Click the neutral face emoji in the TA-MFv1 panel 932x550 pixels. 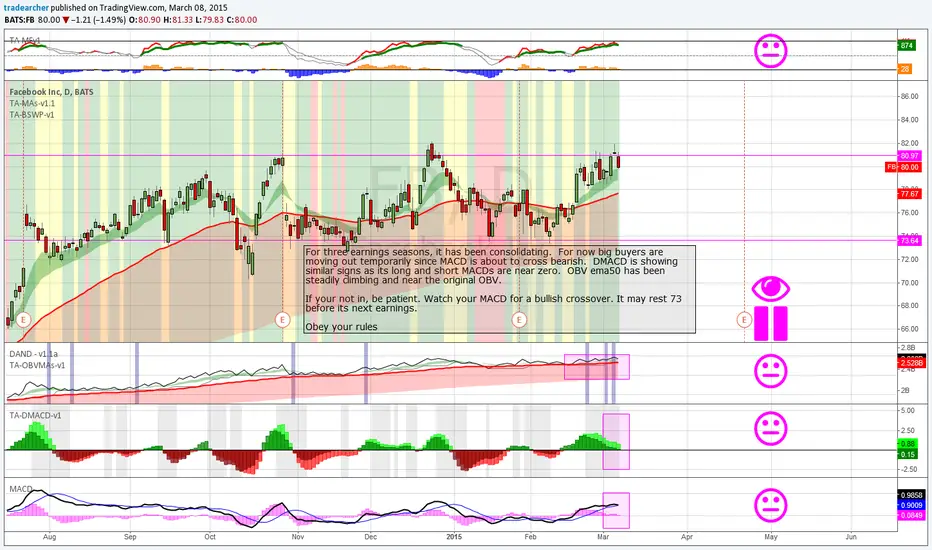coord(770,51)
